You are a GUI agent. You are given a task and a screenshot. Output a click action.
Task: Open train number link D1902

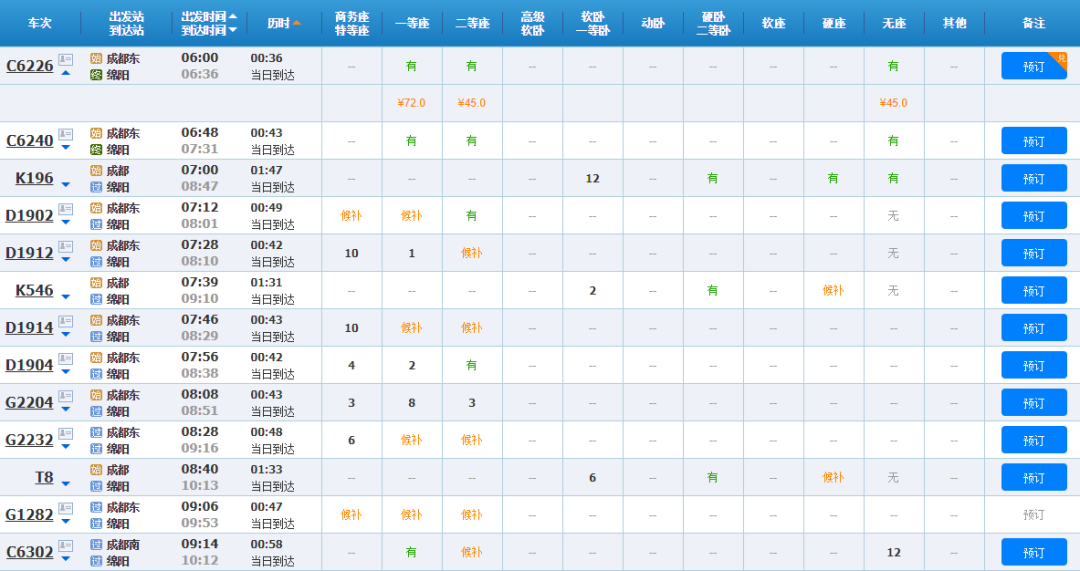pyautogui.click(x=30, y=216)
